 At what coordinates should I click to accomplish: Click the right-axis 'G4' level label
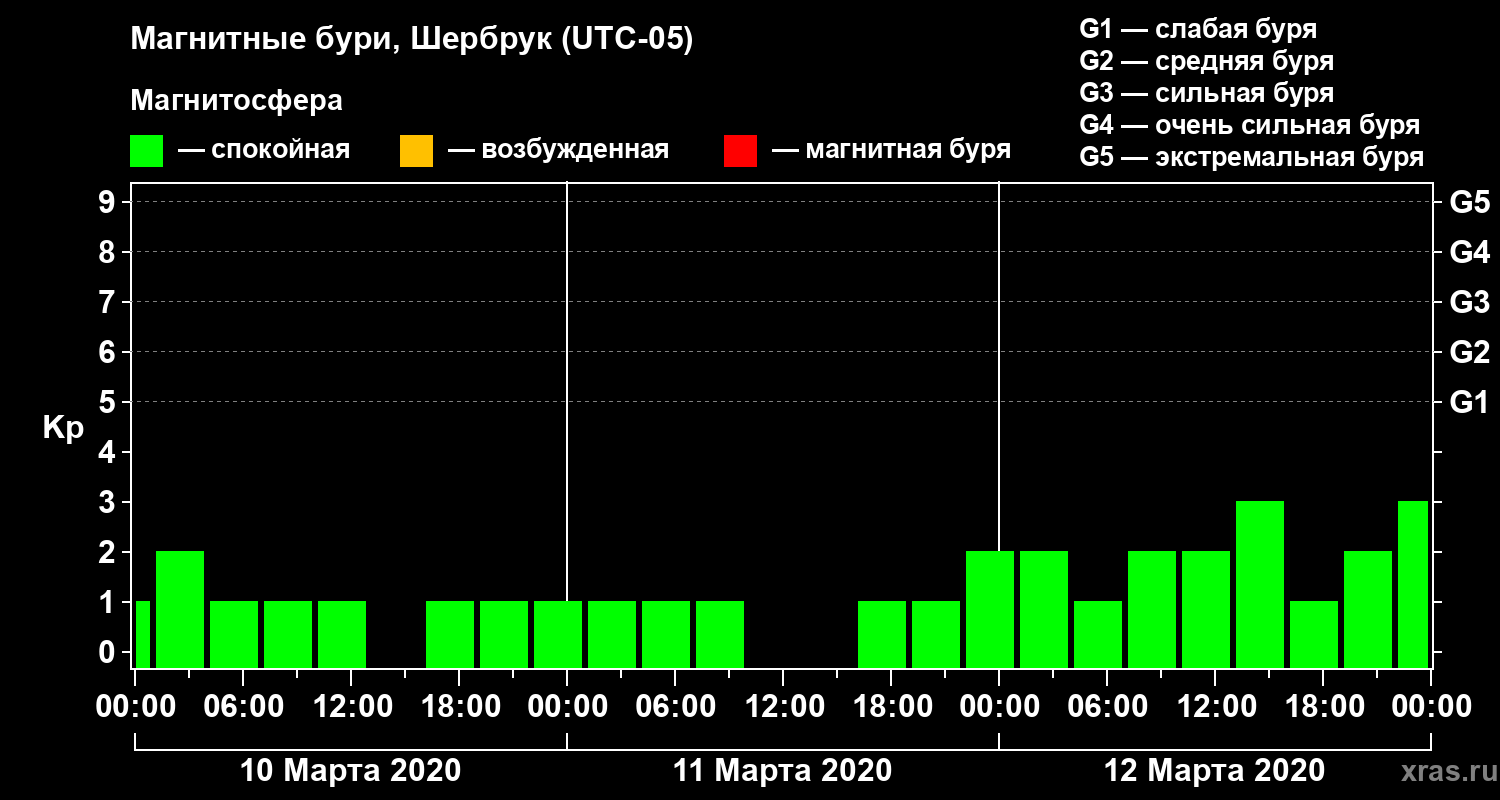(1469, 252)
